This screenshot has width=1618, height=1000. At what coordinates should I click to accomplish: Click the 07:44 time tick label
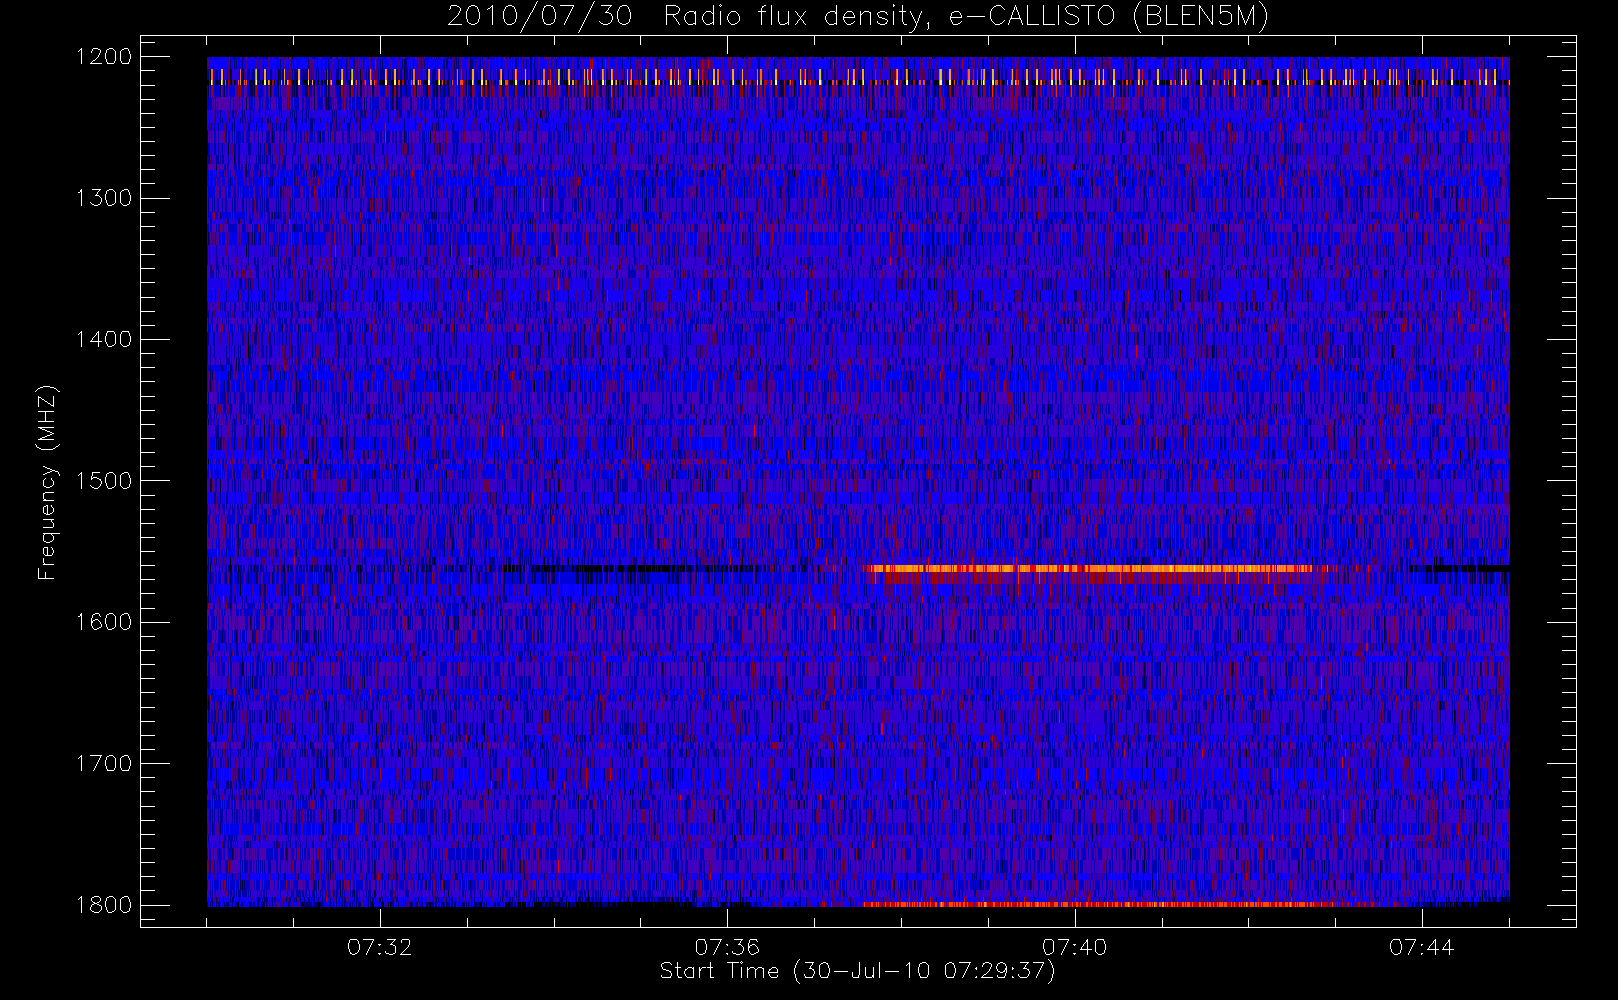click(x=1422, y=947)
